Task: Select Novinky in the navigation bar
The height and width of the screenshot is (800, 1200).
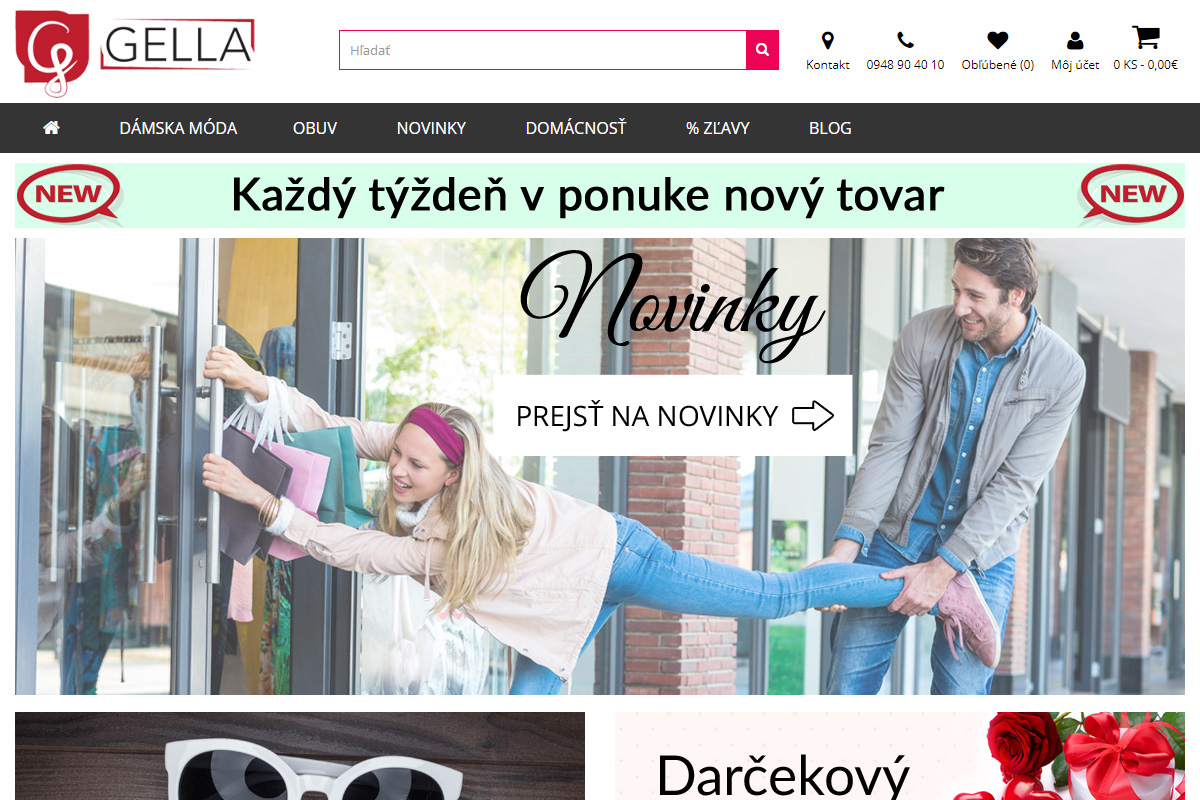Action: click(431, 128)
